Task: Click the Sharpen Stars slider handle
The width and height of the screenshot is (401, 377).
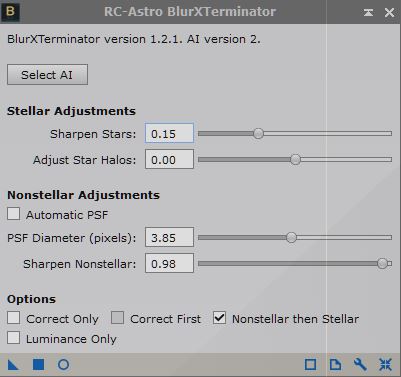Action: tap(258, 134)
